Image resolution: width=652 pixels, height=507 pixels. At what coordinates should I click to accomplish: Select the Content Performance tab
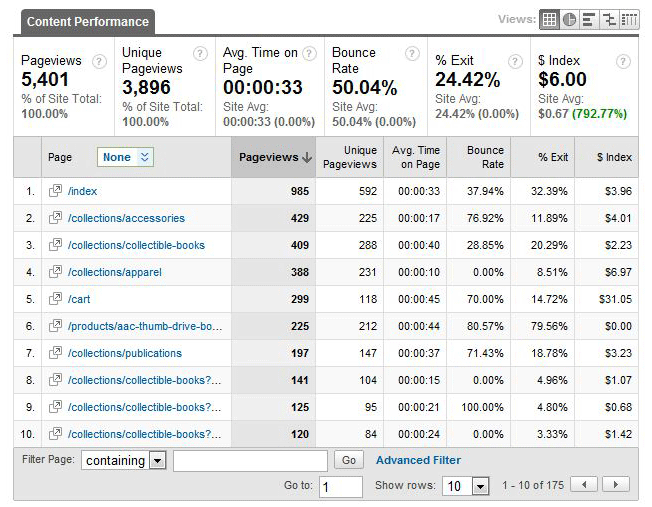click(x=88, y=22)
